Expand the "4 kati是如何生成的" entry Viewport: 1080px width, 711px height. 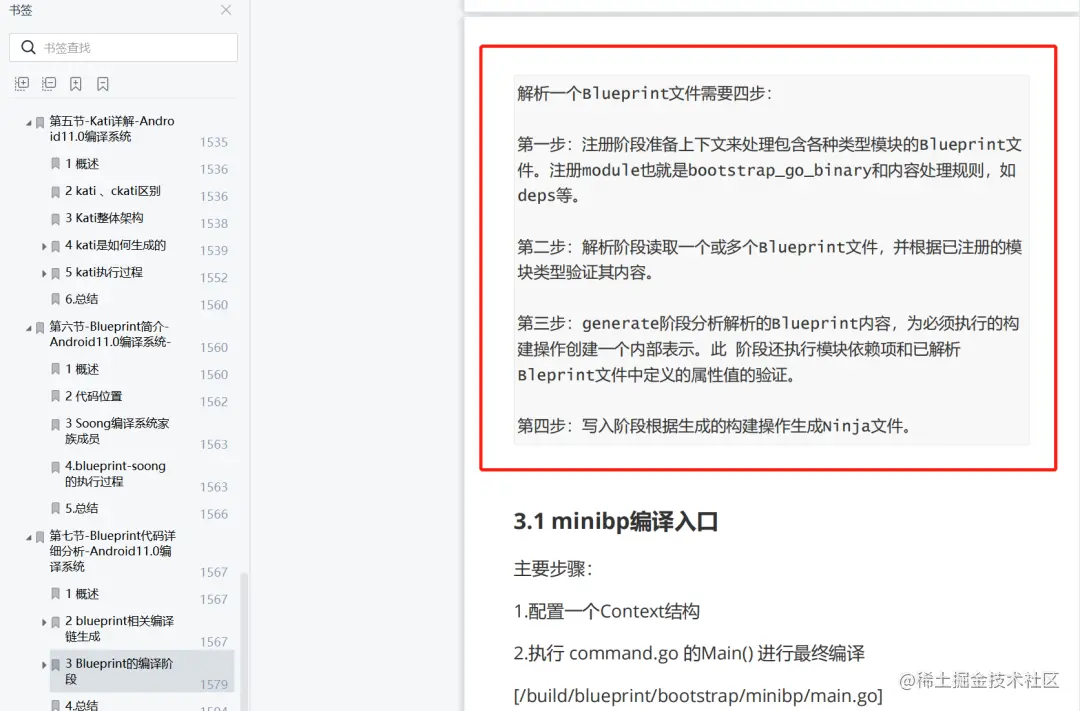pos(44,245)
